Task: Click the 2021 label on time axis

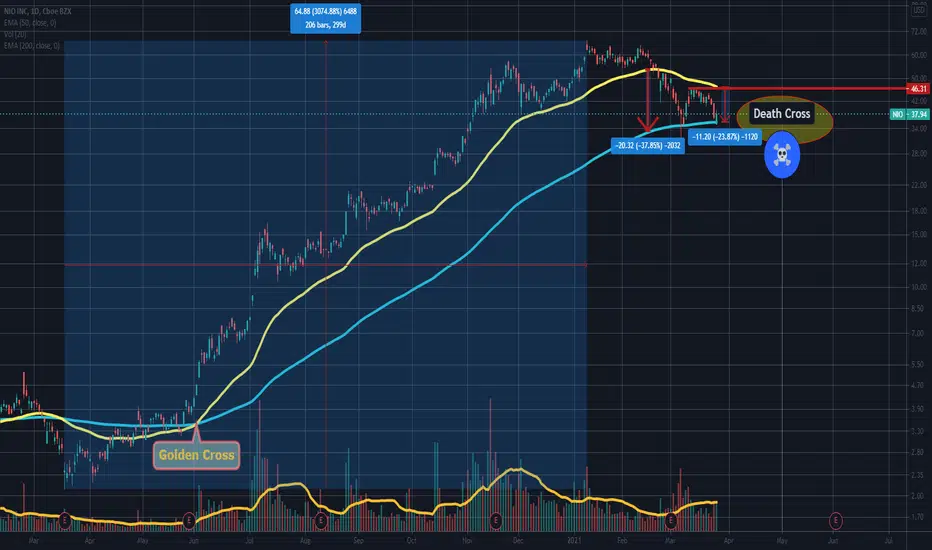Action: pyautogui.click(x=574, y=541)
